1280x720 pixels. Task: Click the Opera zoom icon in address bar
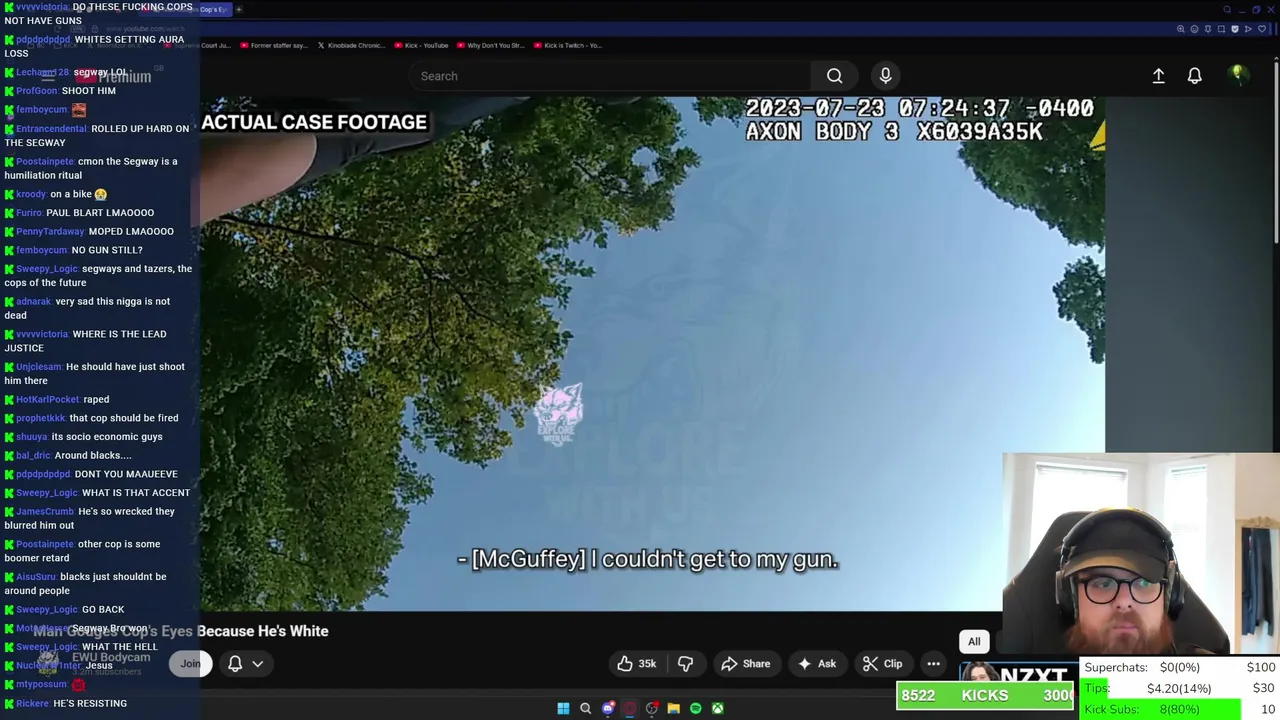click(x=1181, y=29)
